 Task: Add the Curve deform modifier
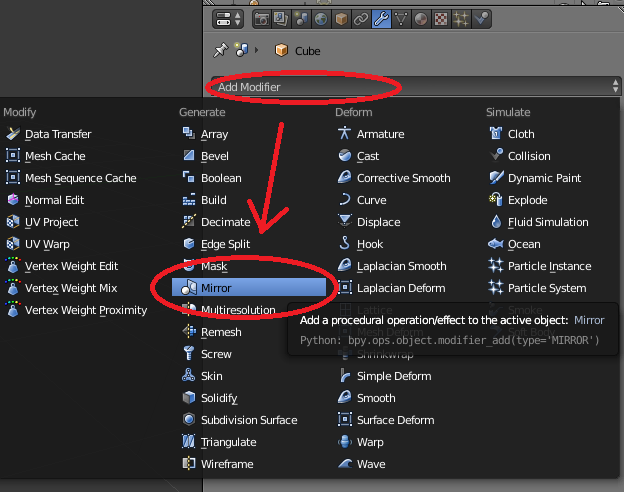362,200
